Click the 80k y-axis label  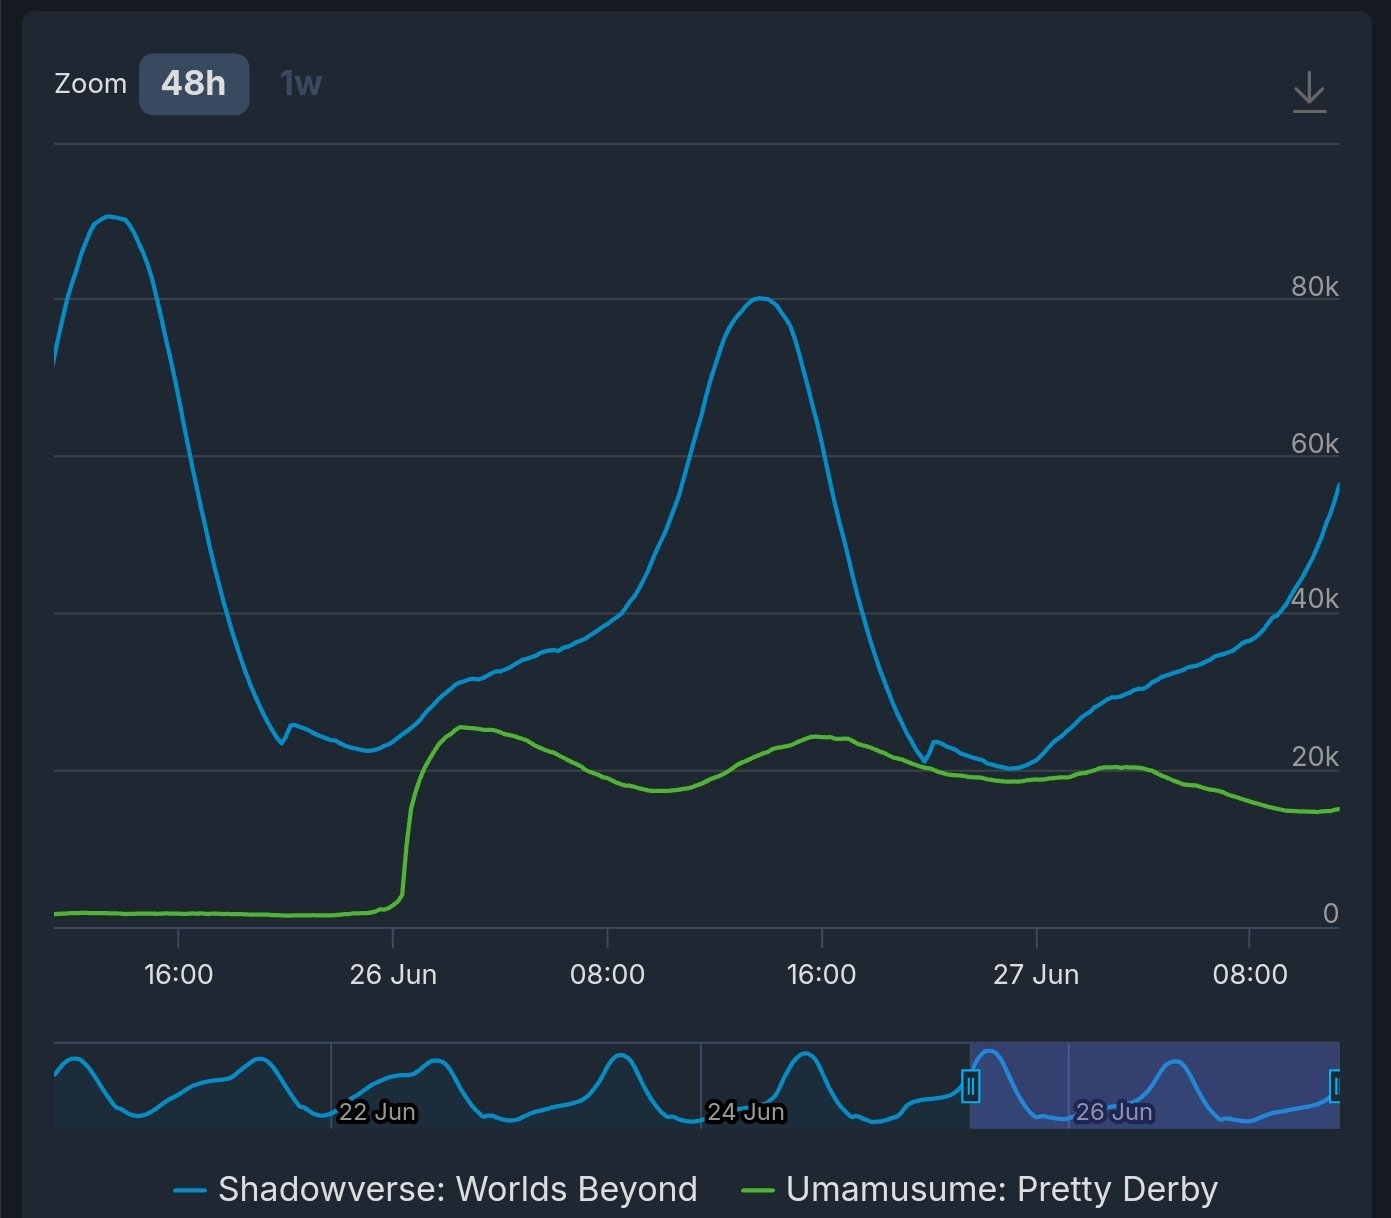pyautogui.click(x=1314, y=287)
